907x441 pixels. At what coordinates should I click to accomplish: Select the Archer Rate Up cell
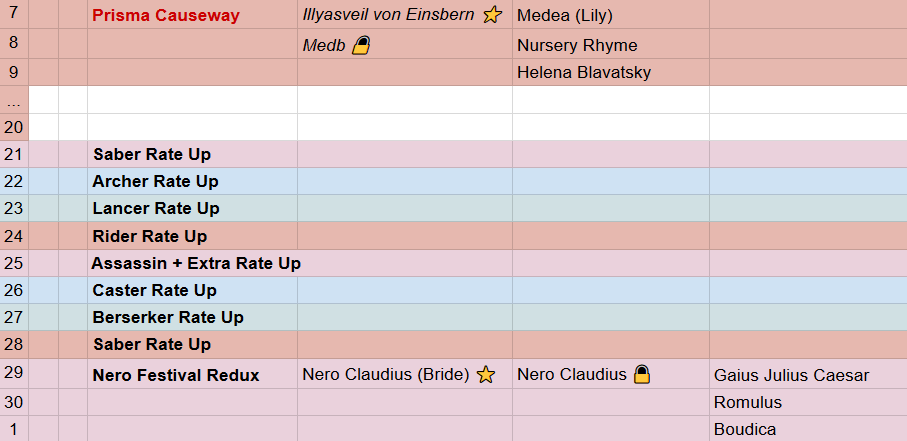pyautogui.click(x=193, y=181)
